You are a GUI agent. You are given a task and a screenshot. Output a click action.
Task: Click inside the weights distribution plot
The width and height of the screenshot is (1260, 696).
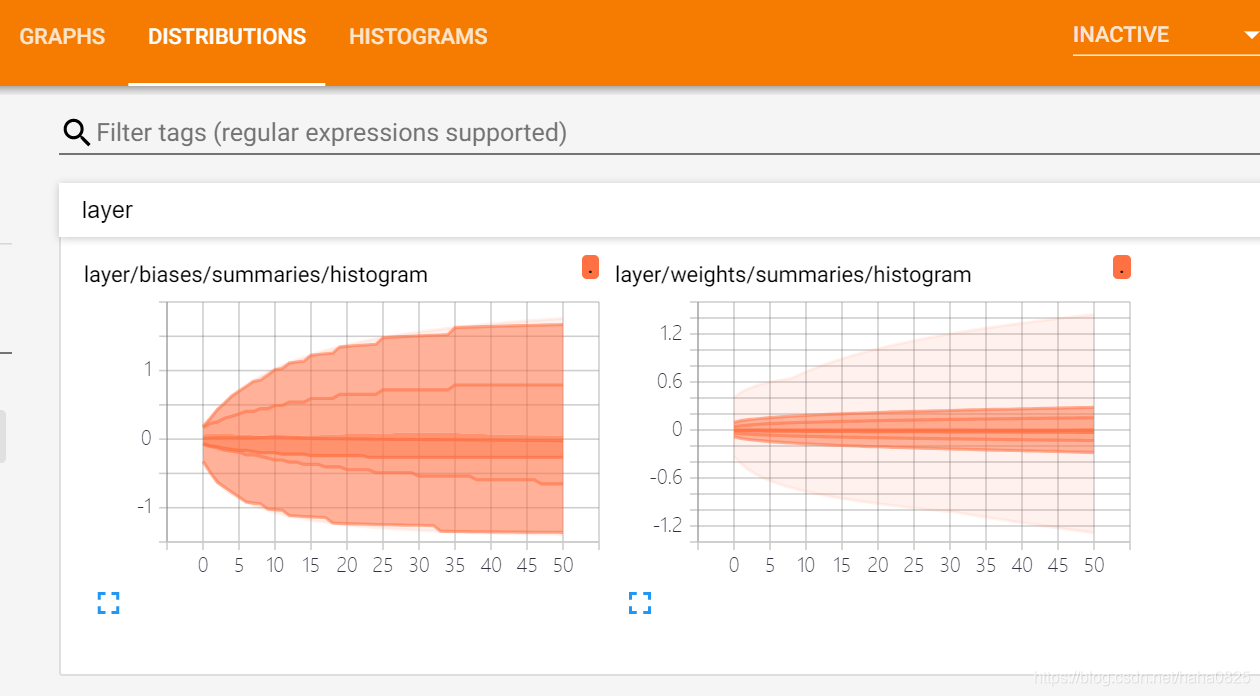[914, 422]
